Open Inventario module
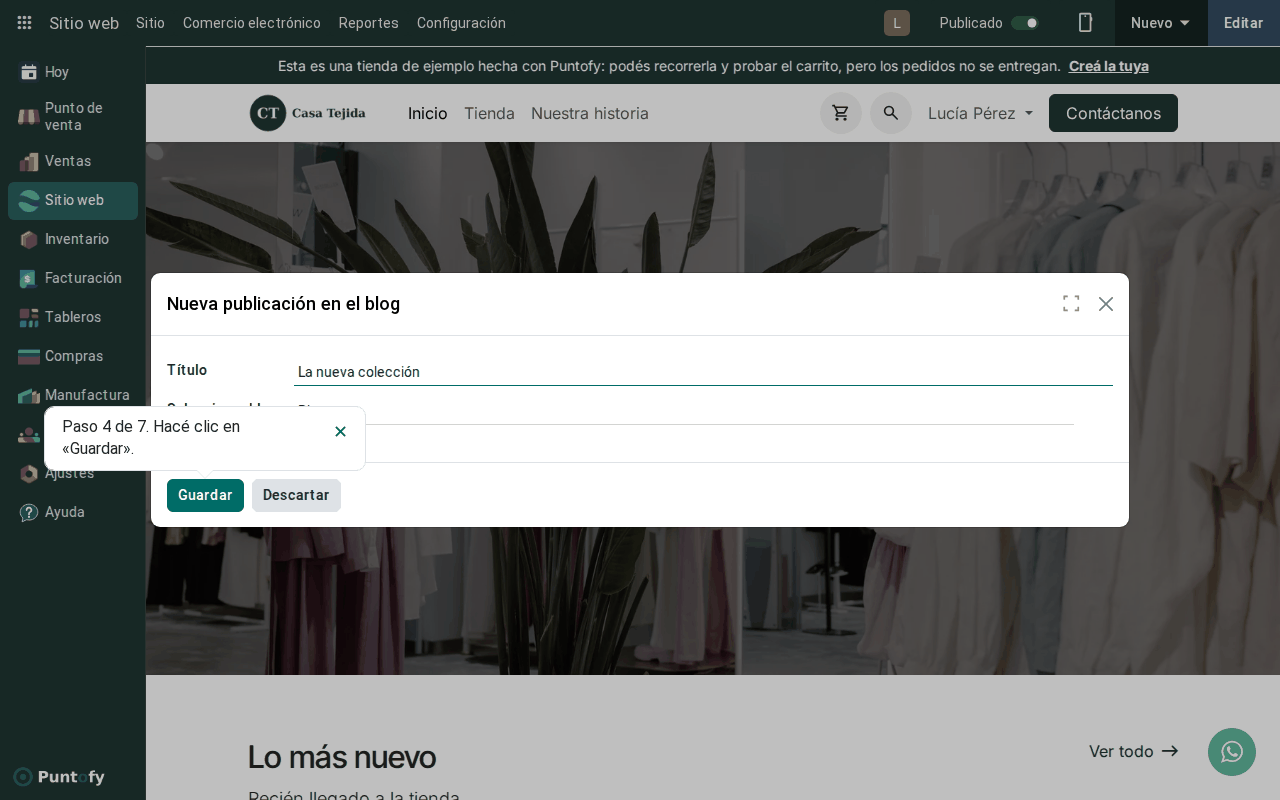Viewport: 1280px width, 800px height. pos(73,239)
